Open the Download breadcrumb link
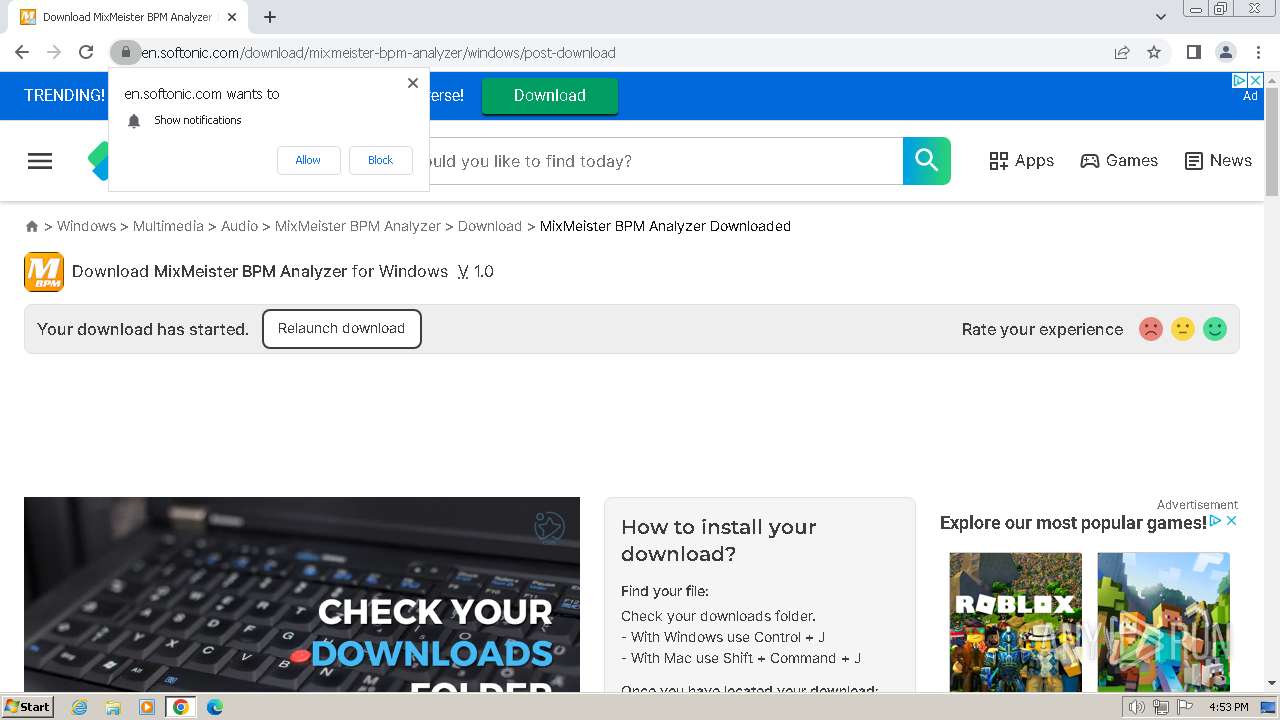 pos(490,226)
